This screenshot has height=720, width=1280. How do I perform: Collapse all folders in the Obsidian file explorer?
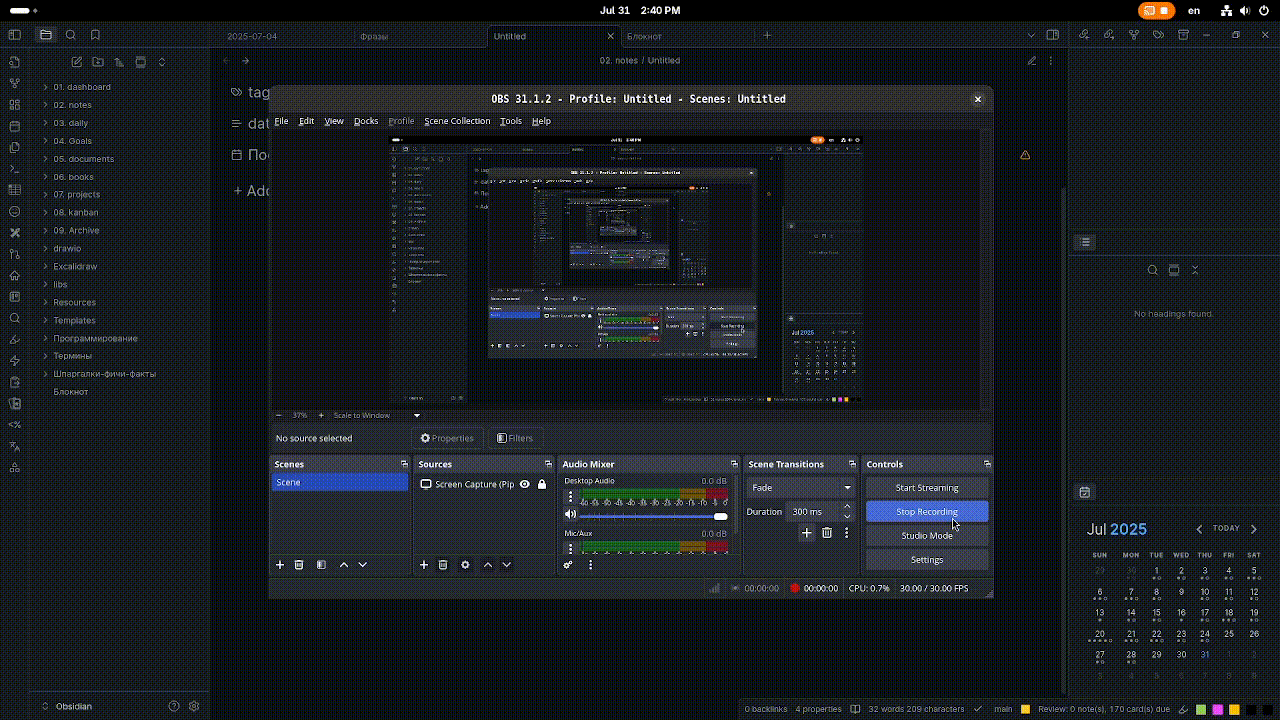click(162, 62)
